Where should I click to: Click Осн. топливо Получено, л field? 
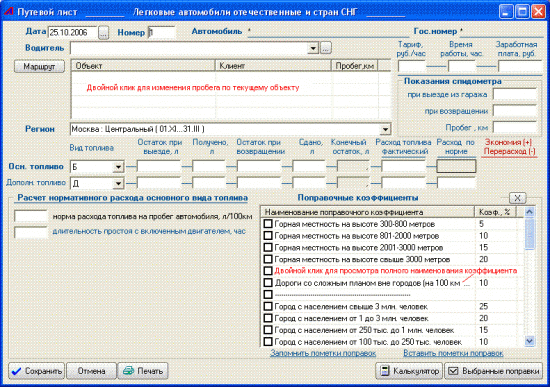click(x=209, y=166)
